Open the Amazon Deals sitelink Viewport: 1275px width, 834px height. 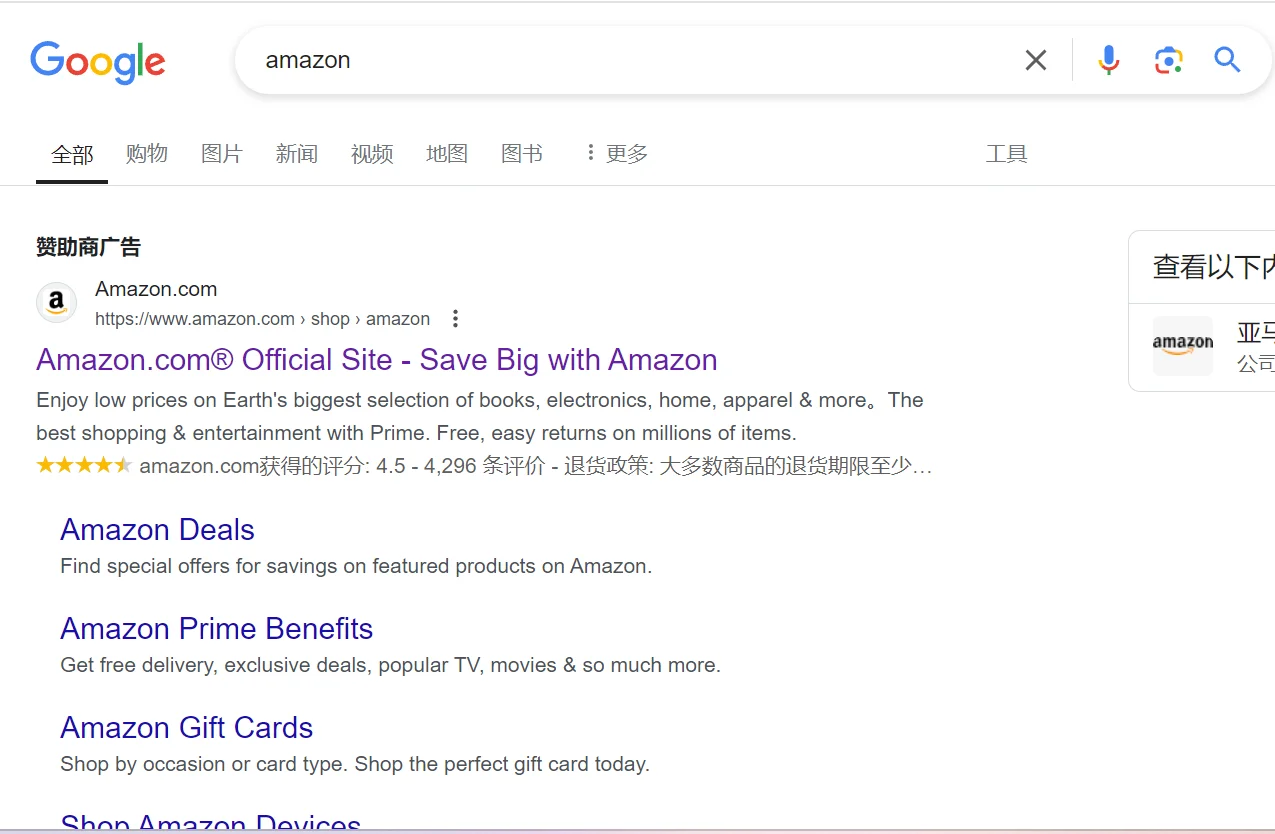(157, 530)
